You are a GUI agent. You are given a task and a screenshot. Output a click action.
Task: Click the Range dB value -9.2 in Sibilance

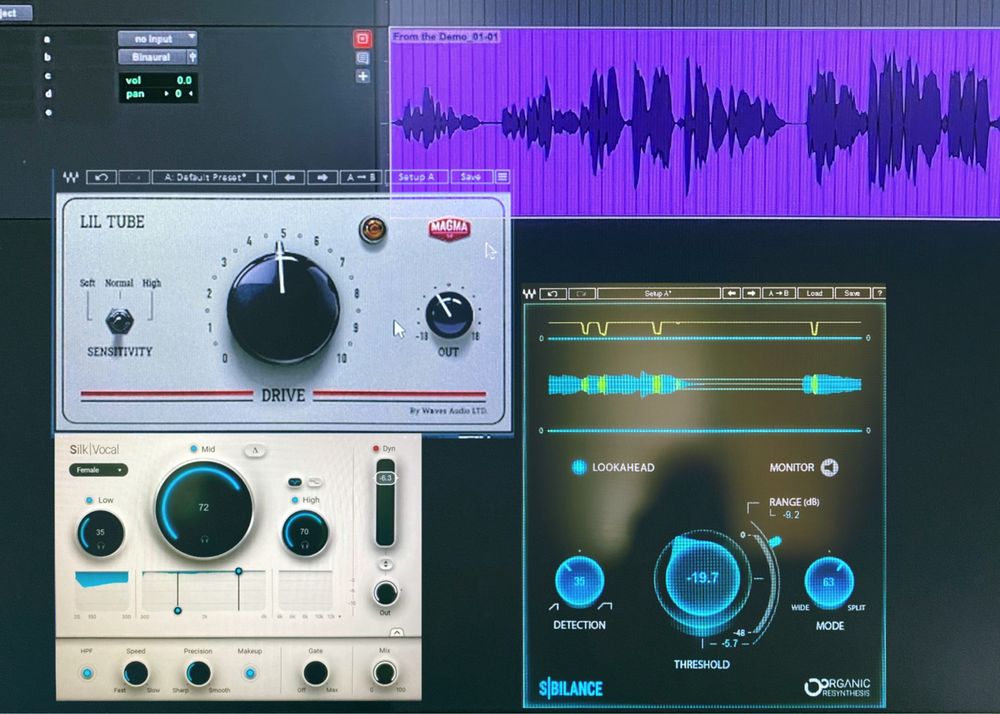[x=791, y=514]
